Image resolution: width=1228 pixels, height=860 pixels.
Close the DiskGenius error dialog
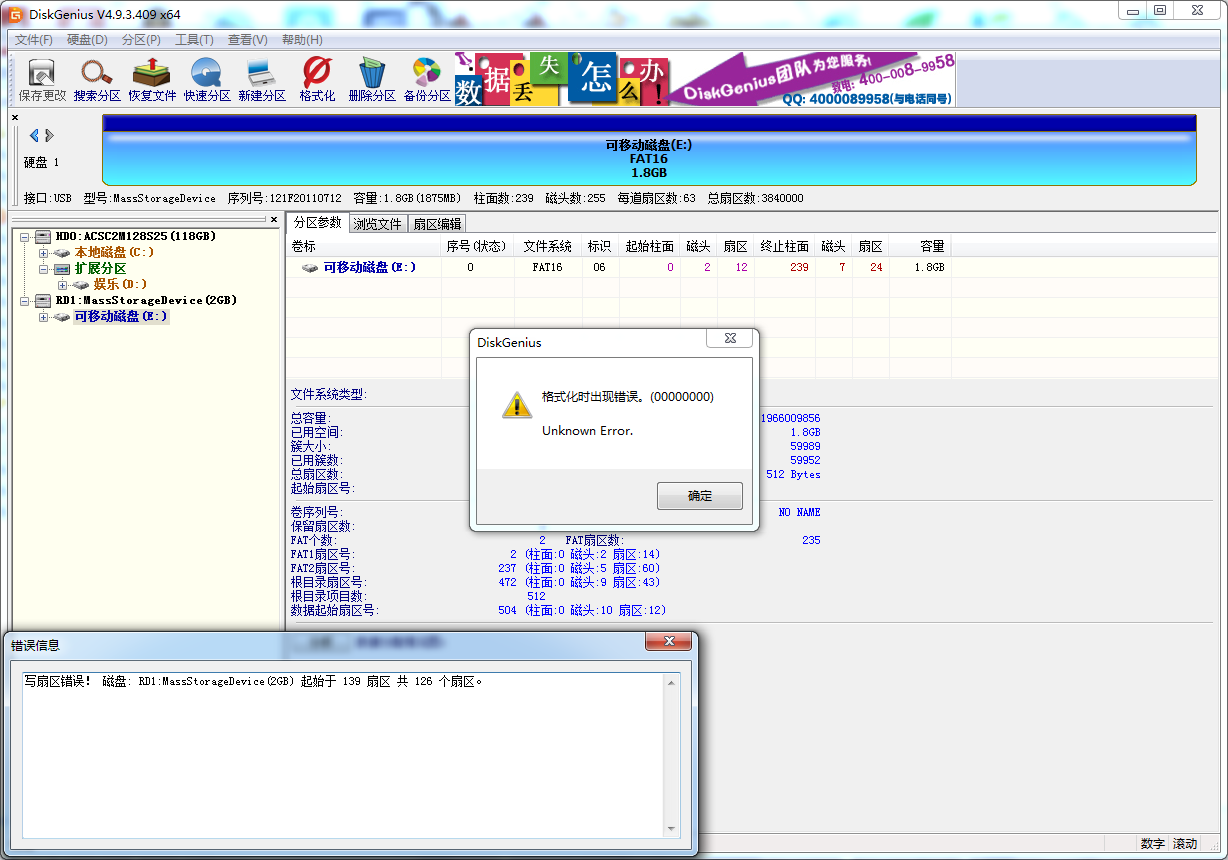click(x=730, y=339)
